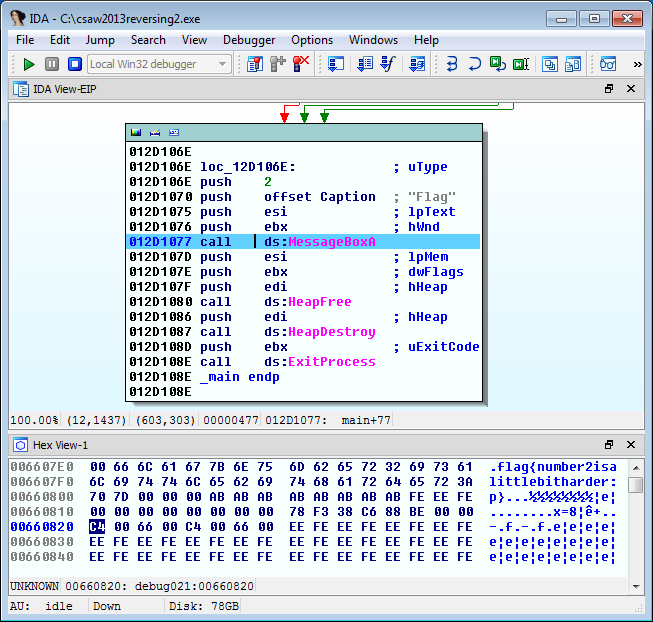Click the 'littlebitharder:' ASCII text
The image size is (653, 622).
tap(553, 482)
